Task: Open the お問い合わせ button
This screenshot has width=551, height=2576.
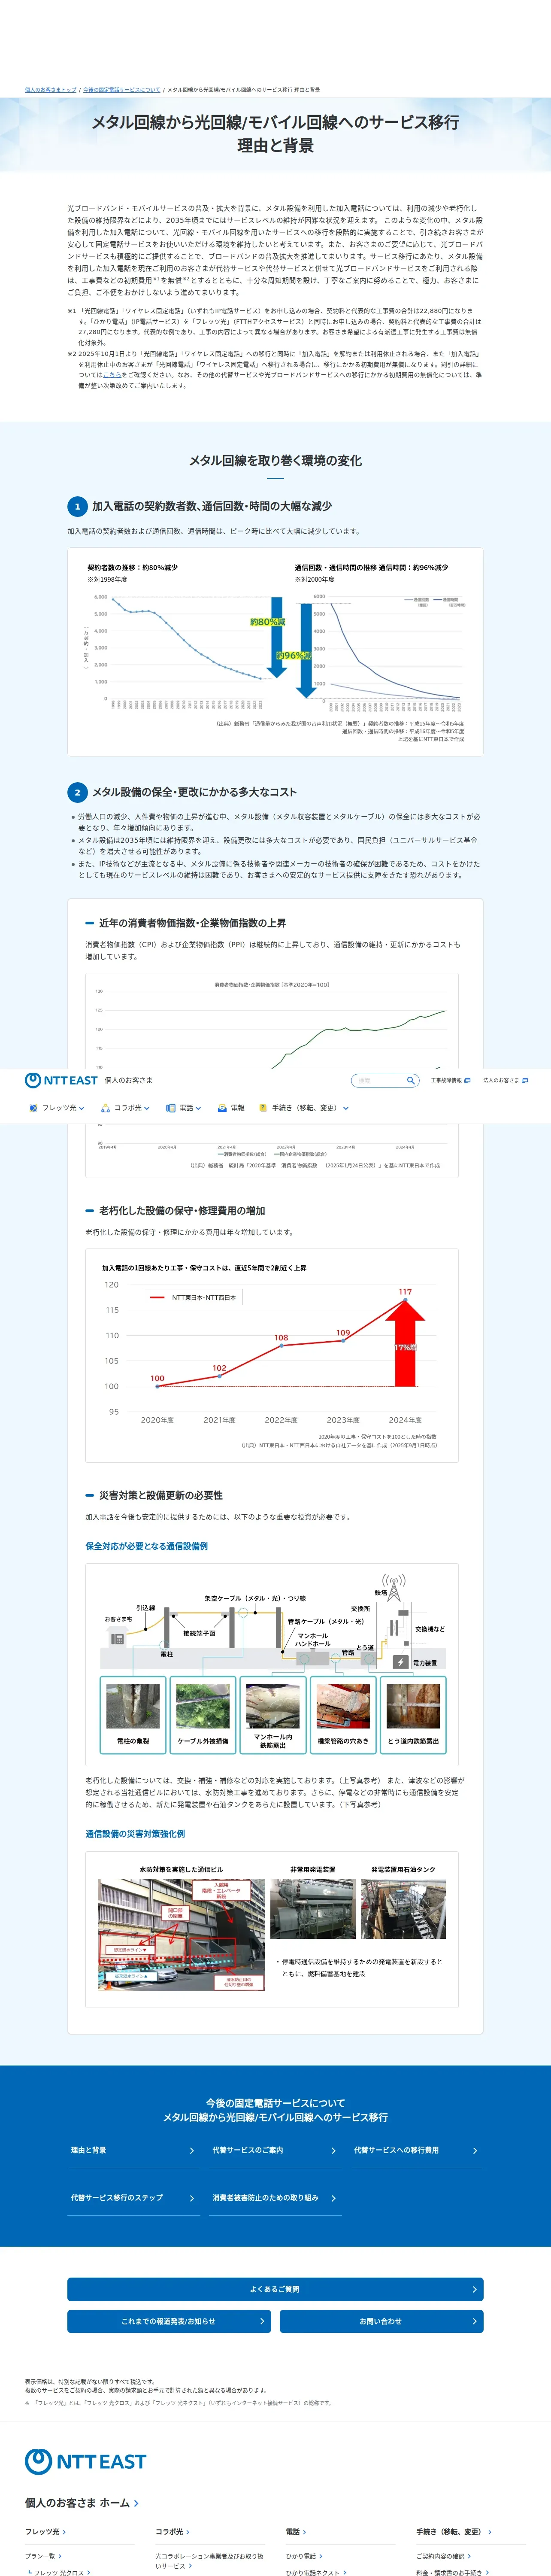Action: coord(381,2321)
